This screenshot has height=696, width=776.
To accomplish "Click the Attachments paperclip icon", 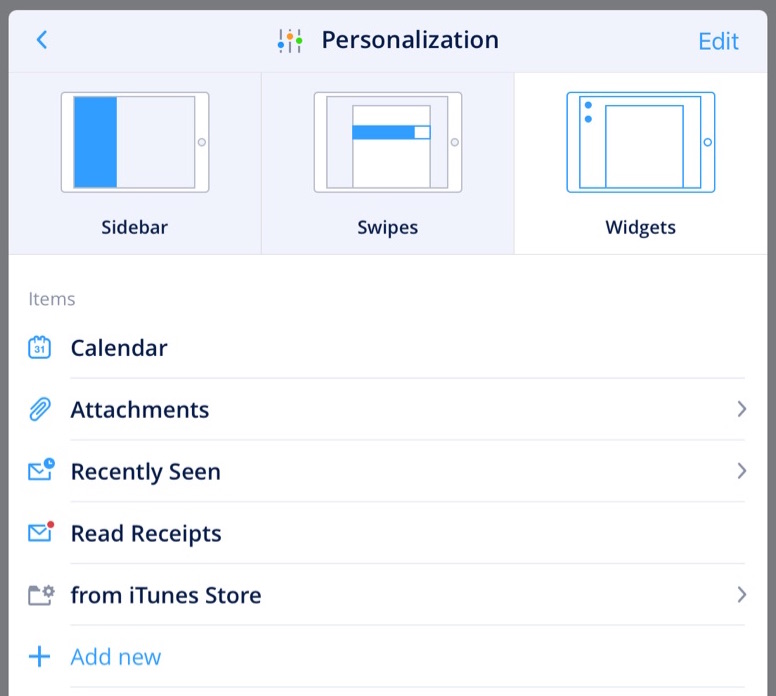I will (39, 410).
